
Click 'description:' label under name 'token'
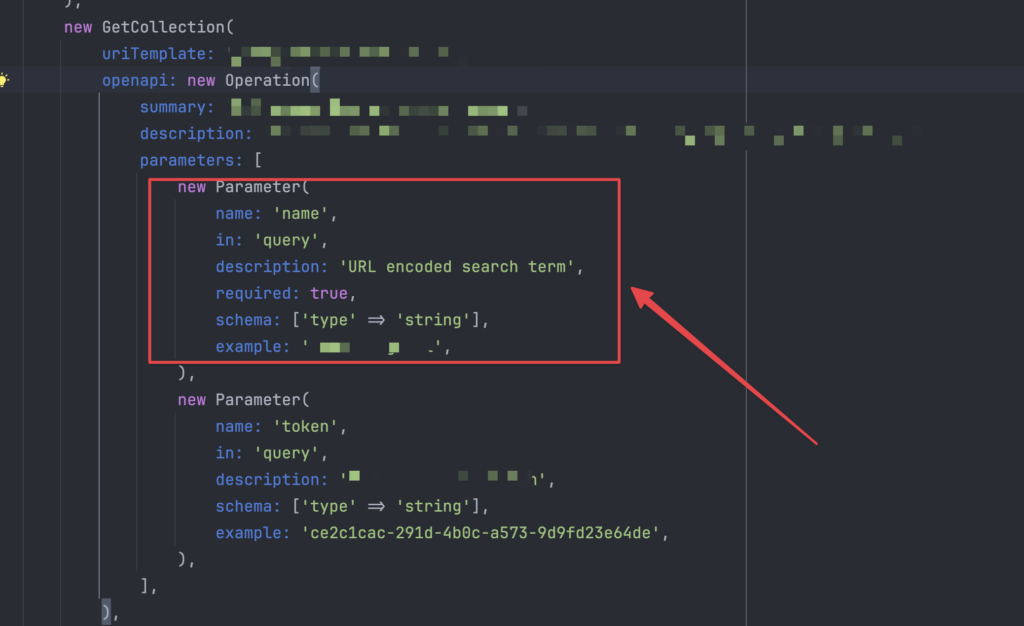(272, 480)
